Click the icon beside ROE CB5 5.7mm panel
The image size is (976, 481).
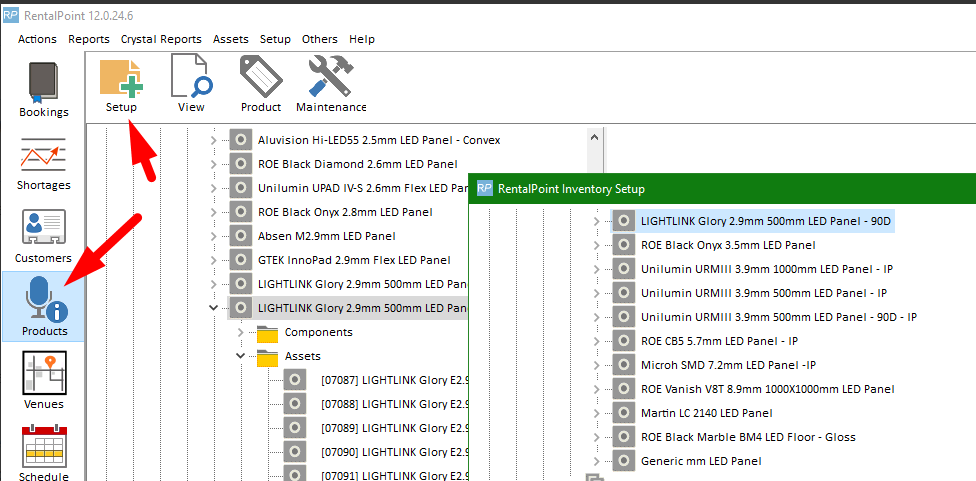(623, 341)
